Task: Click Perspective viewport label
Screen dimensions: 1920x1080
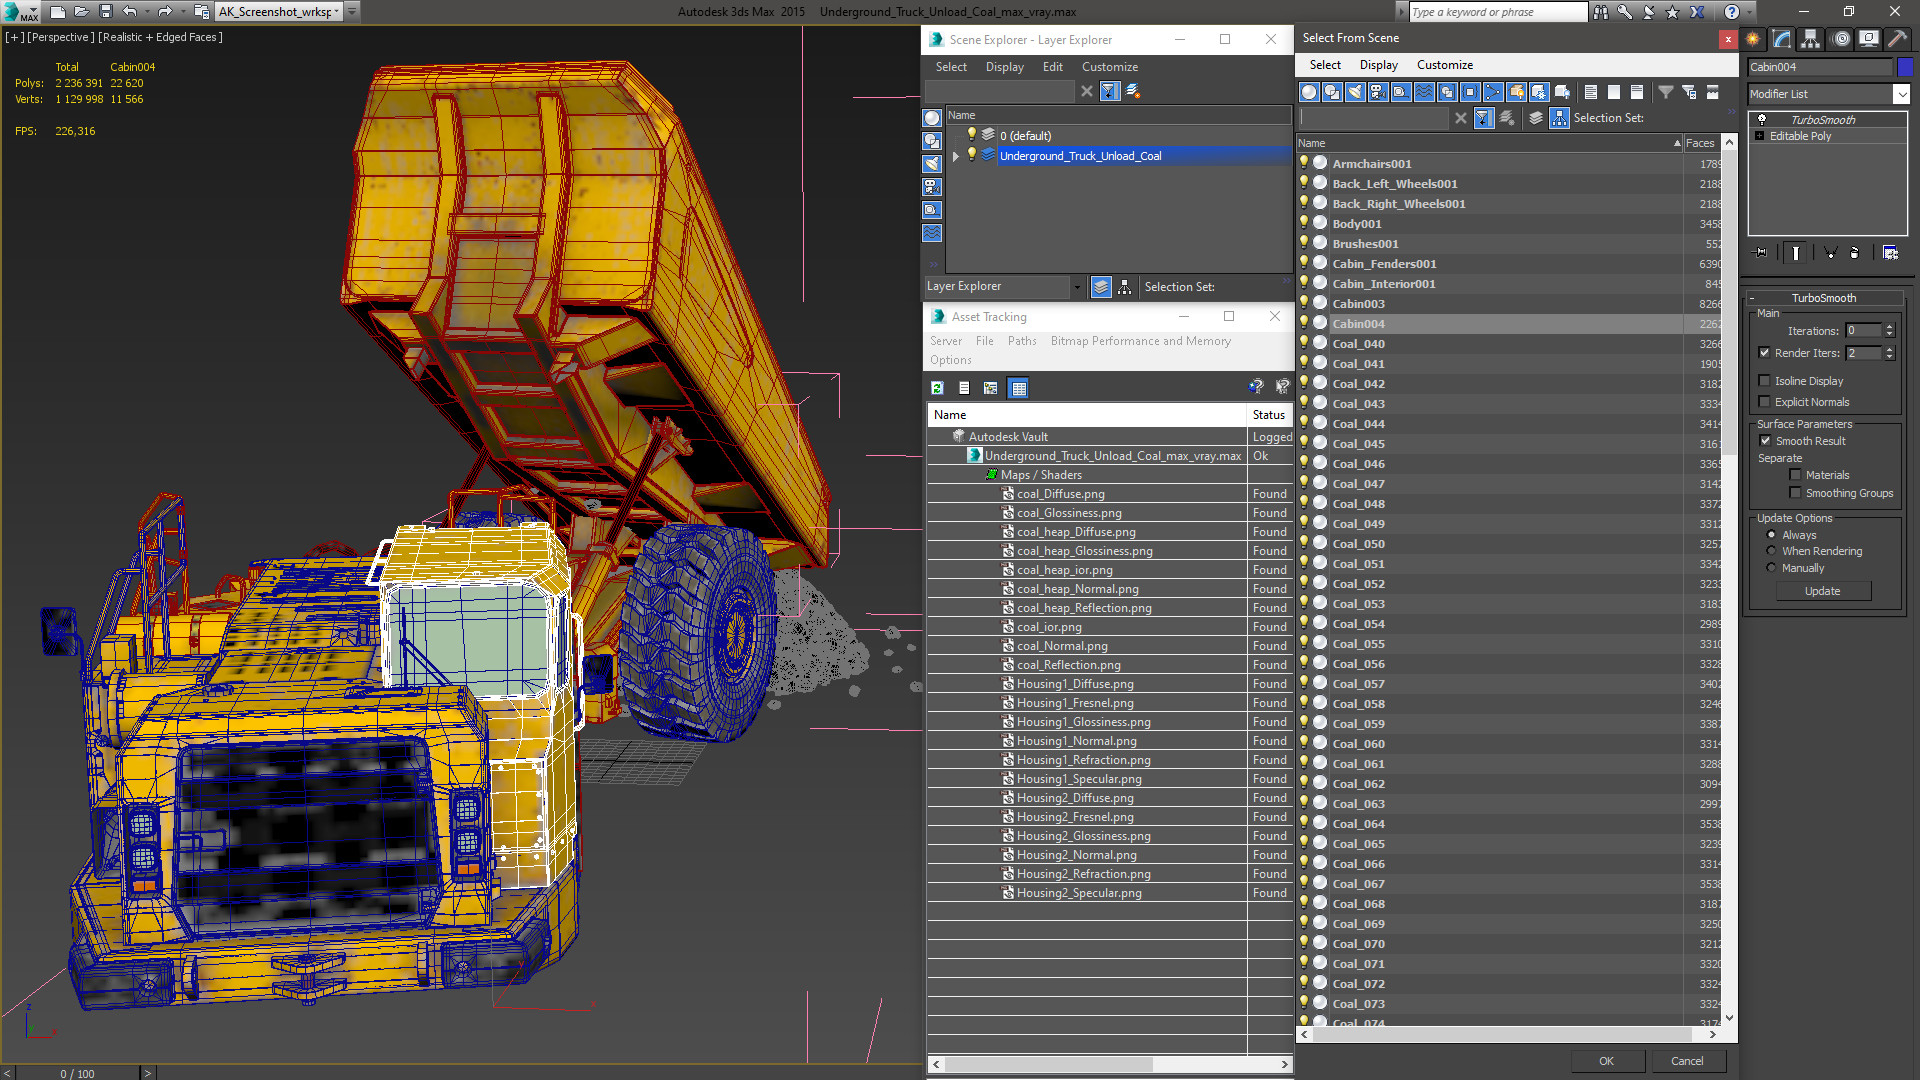Action: click(x=61, y=37)
